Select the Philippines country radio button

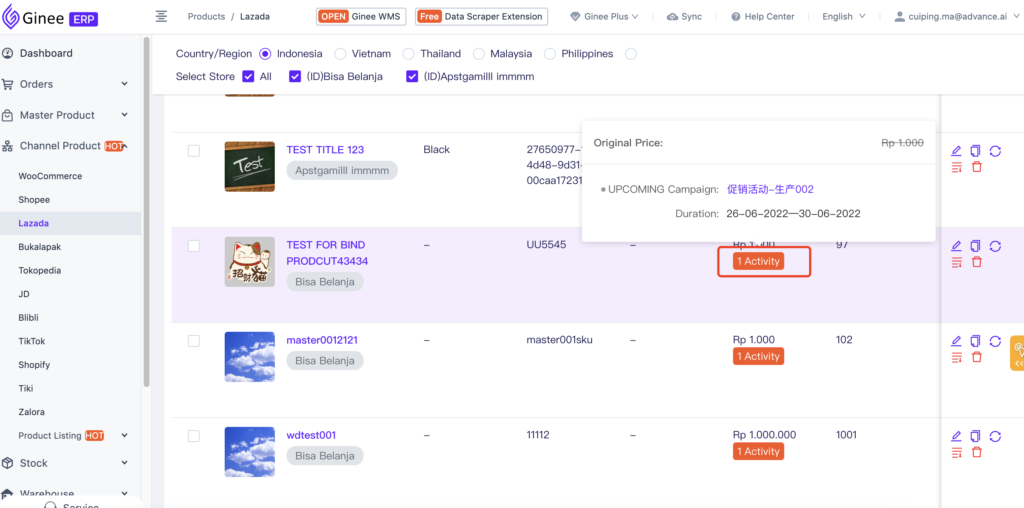[549, 54]
